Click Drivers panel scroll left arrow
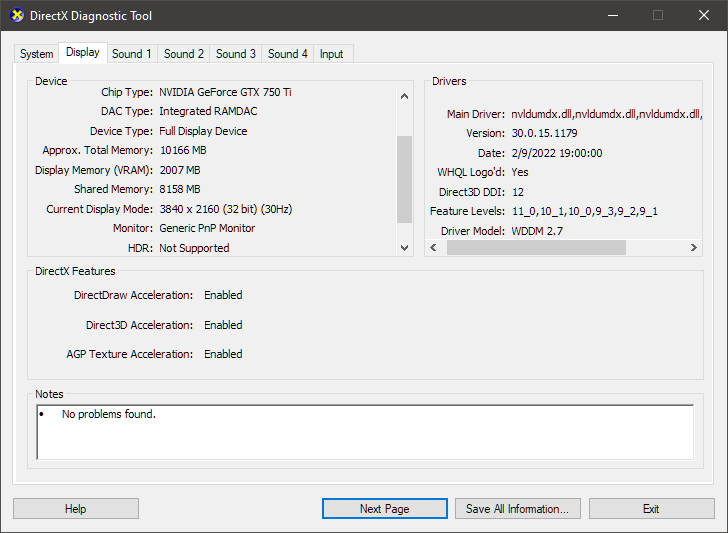This screenshot has height=533, width=728. pos(433,247)
